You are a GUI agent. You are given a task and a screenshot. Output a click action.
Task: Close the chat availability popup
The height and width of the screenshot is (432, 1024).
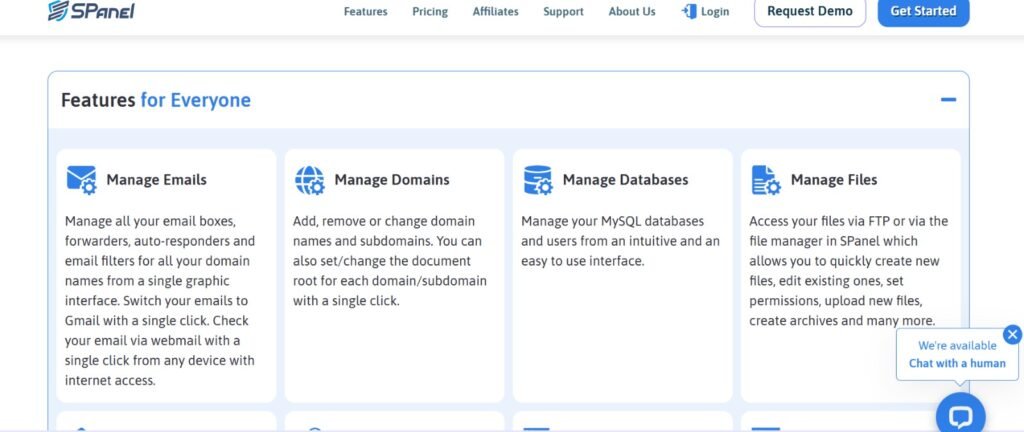[1012, 335]
